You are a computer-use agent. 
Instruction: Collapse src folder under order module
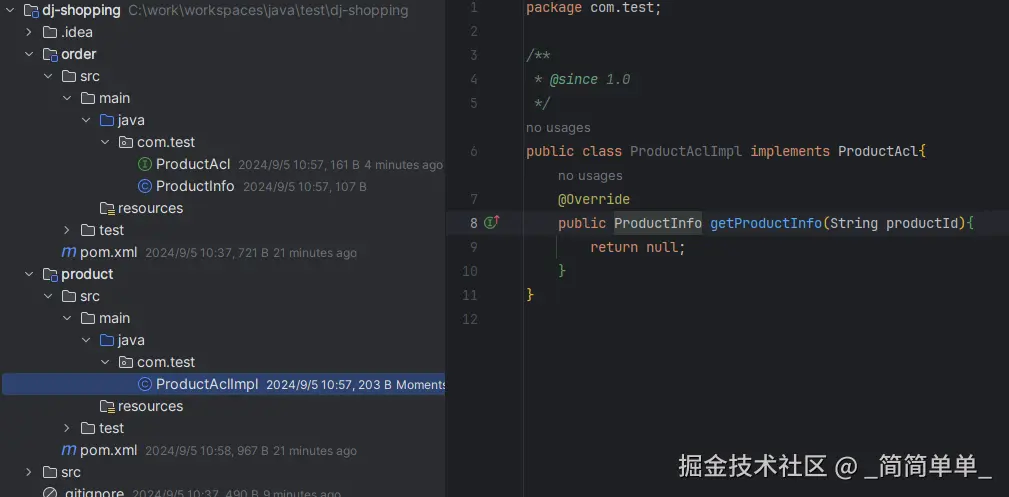click(x=48, y=76)
